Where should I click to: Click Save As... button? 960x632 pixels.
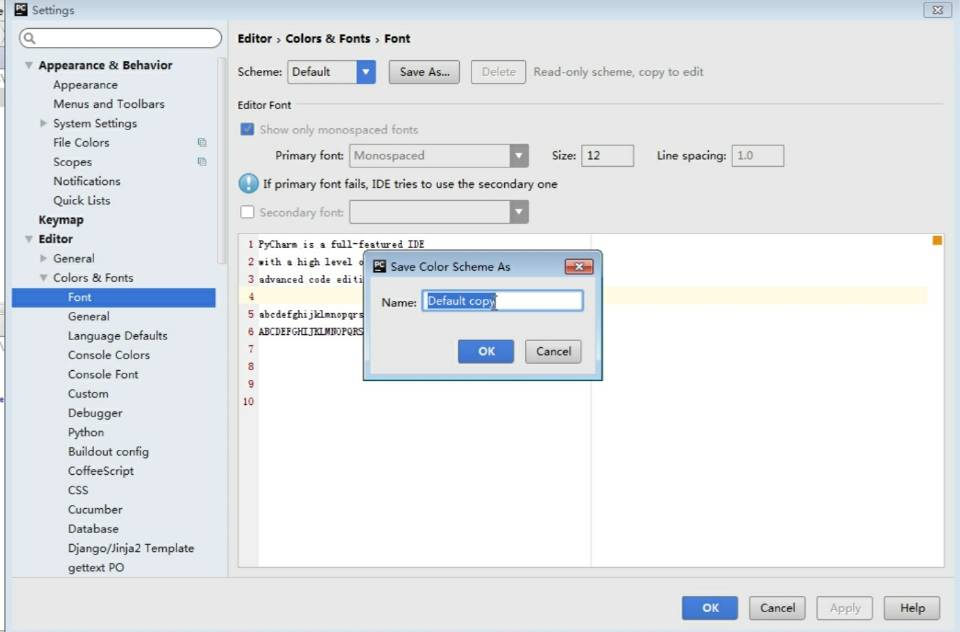pos(424,72)
